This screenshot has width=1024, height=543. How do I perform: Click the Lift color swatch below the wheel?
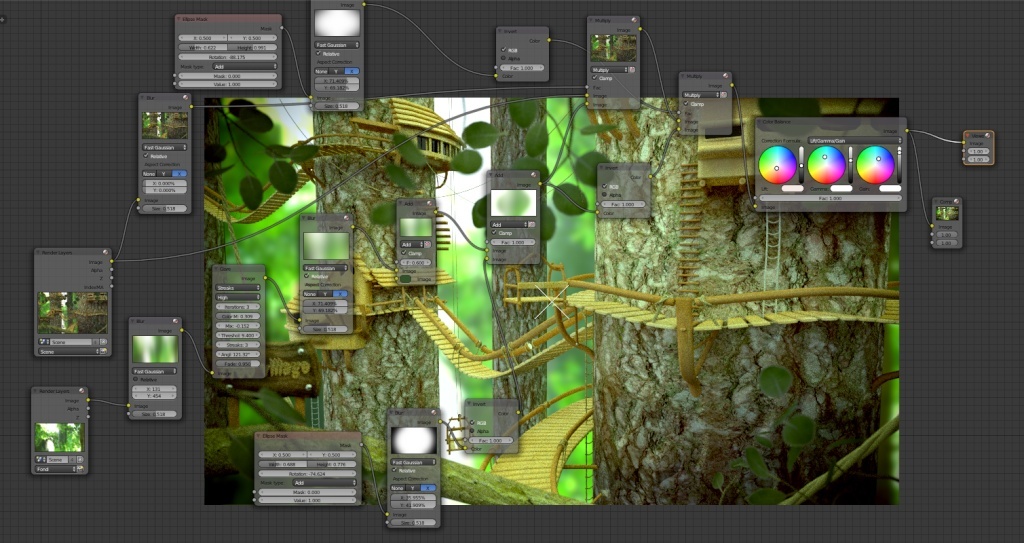pyautogui.click(x=792, y=188)
